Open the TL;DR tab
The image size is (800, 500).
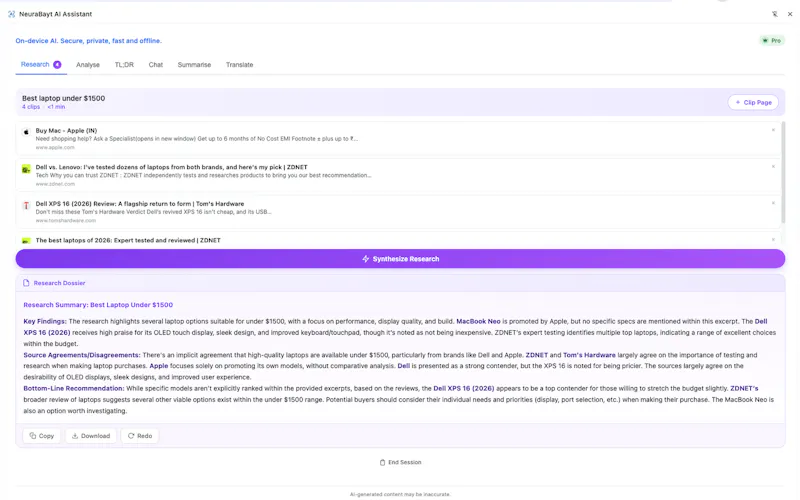[x=124, y=65]
